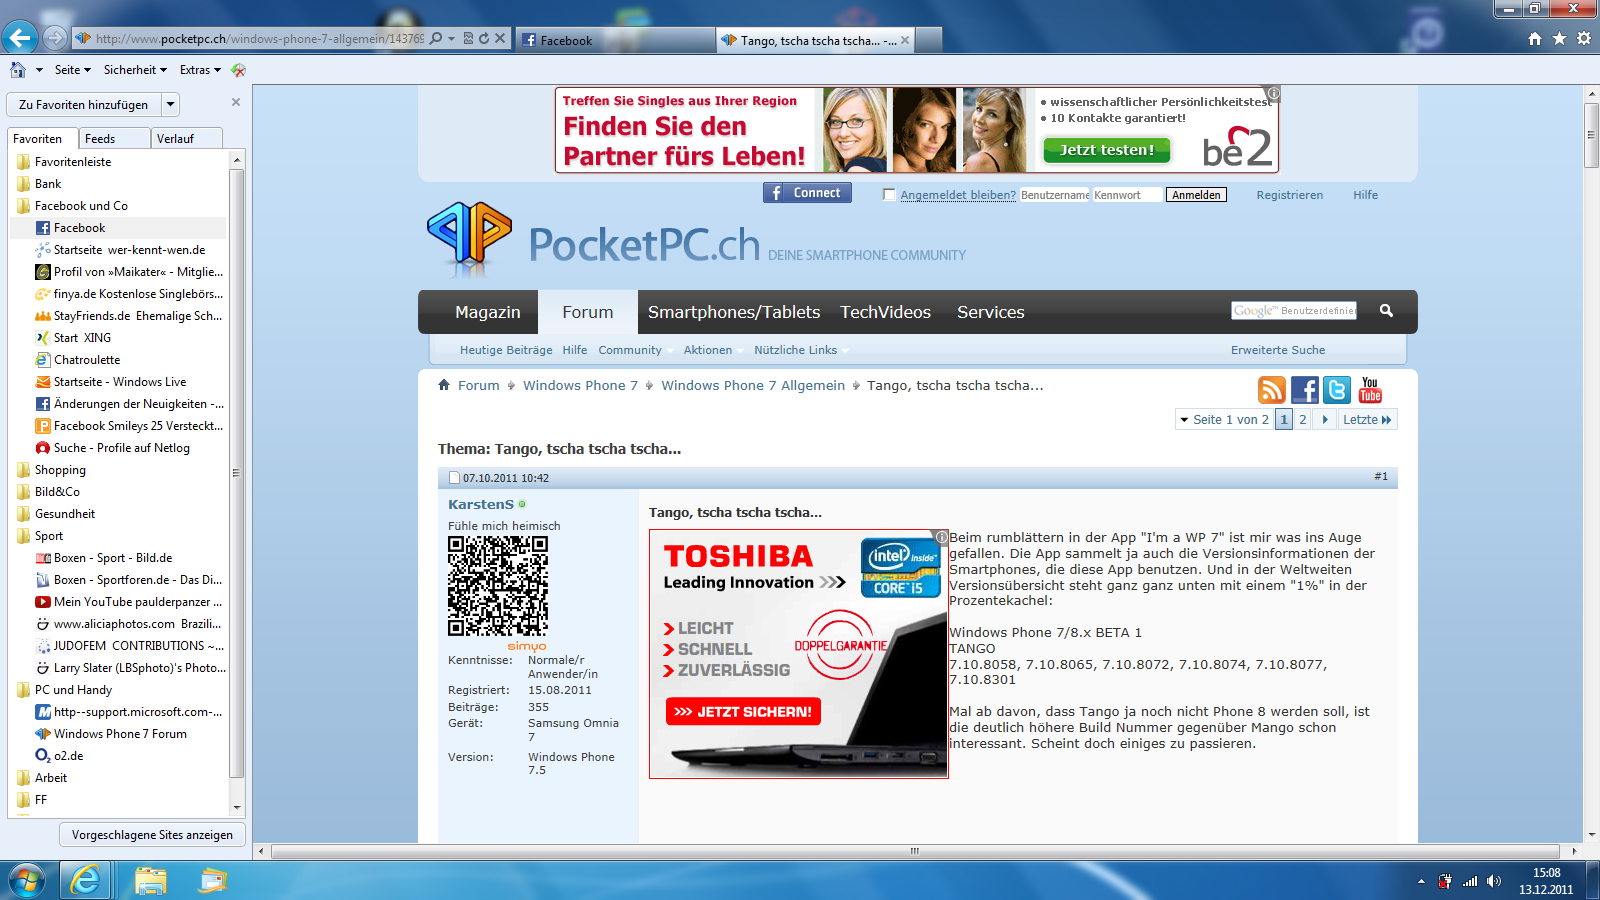Click the Google search input field
This screenshot has width=1600, height=900.
1294,311
